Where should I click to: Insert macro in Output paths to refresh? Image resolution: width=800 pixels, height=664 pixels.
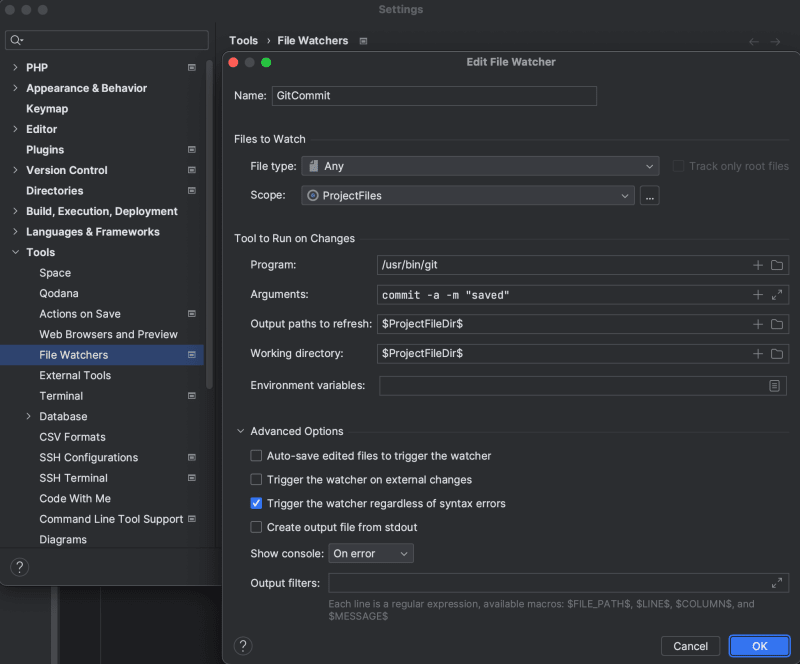coord(758,324)
